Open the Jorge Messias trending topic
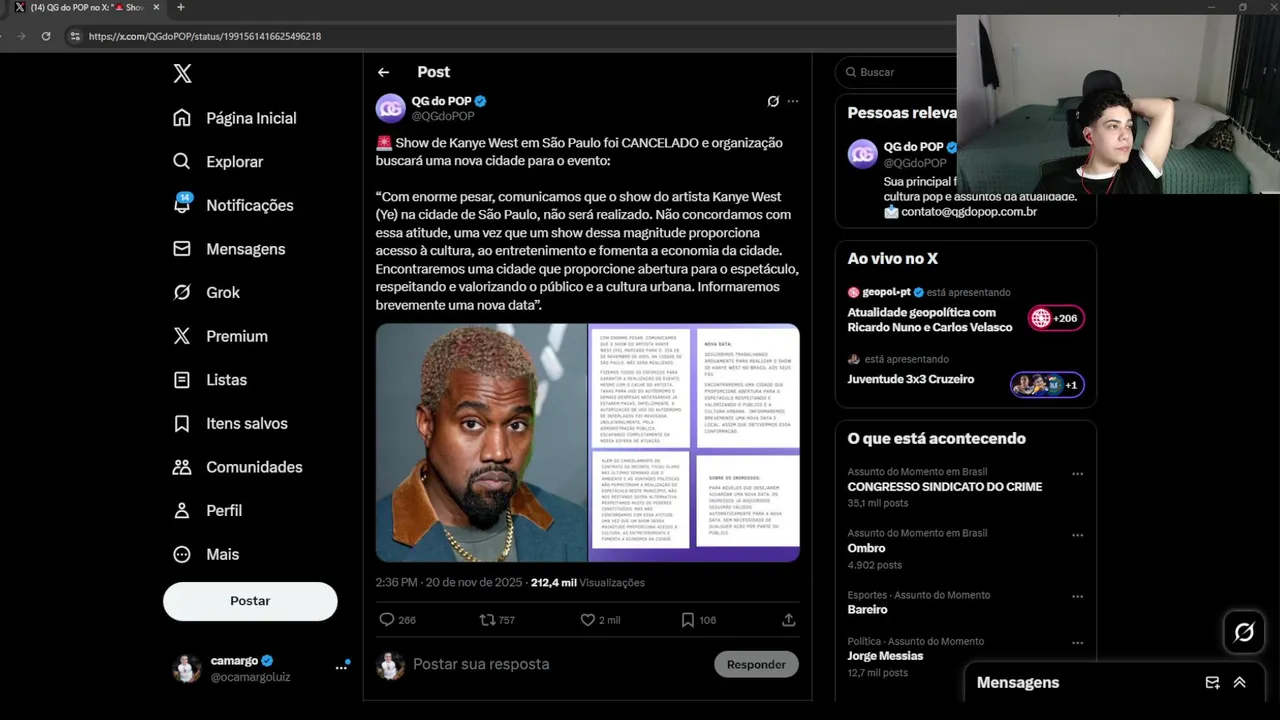 [886, 656]
